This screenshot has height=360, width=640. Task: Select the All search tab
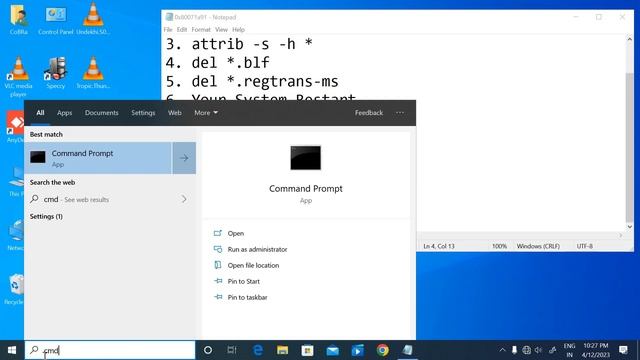click(40, 113)
